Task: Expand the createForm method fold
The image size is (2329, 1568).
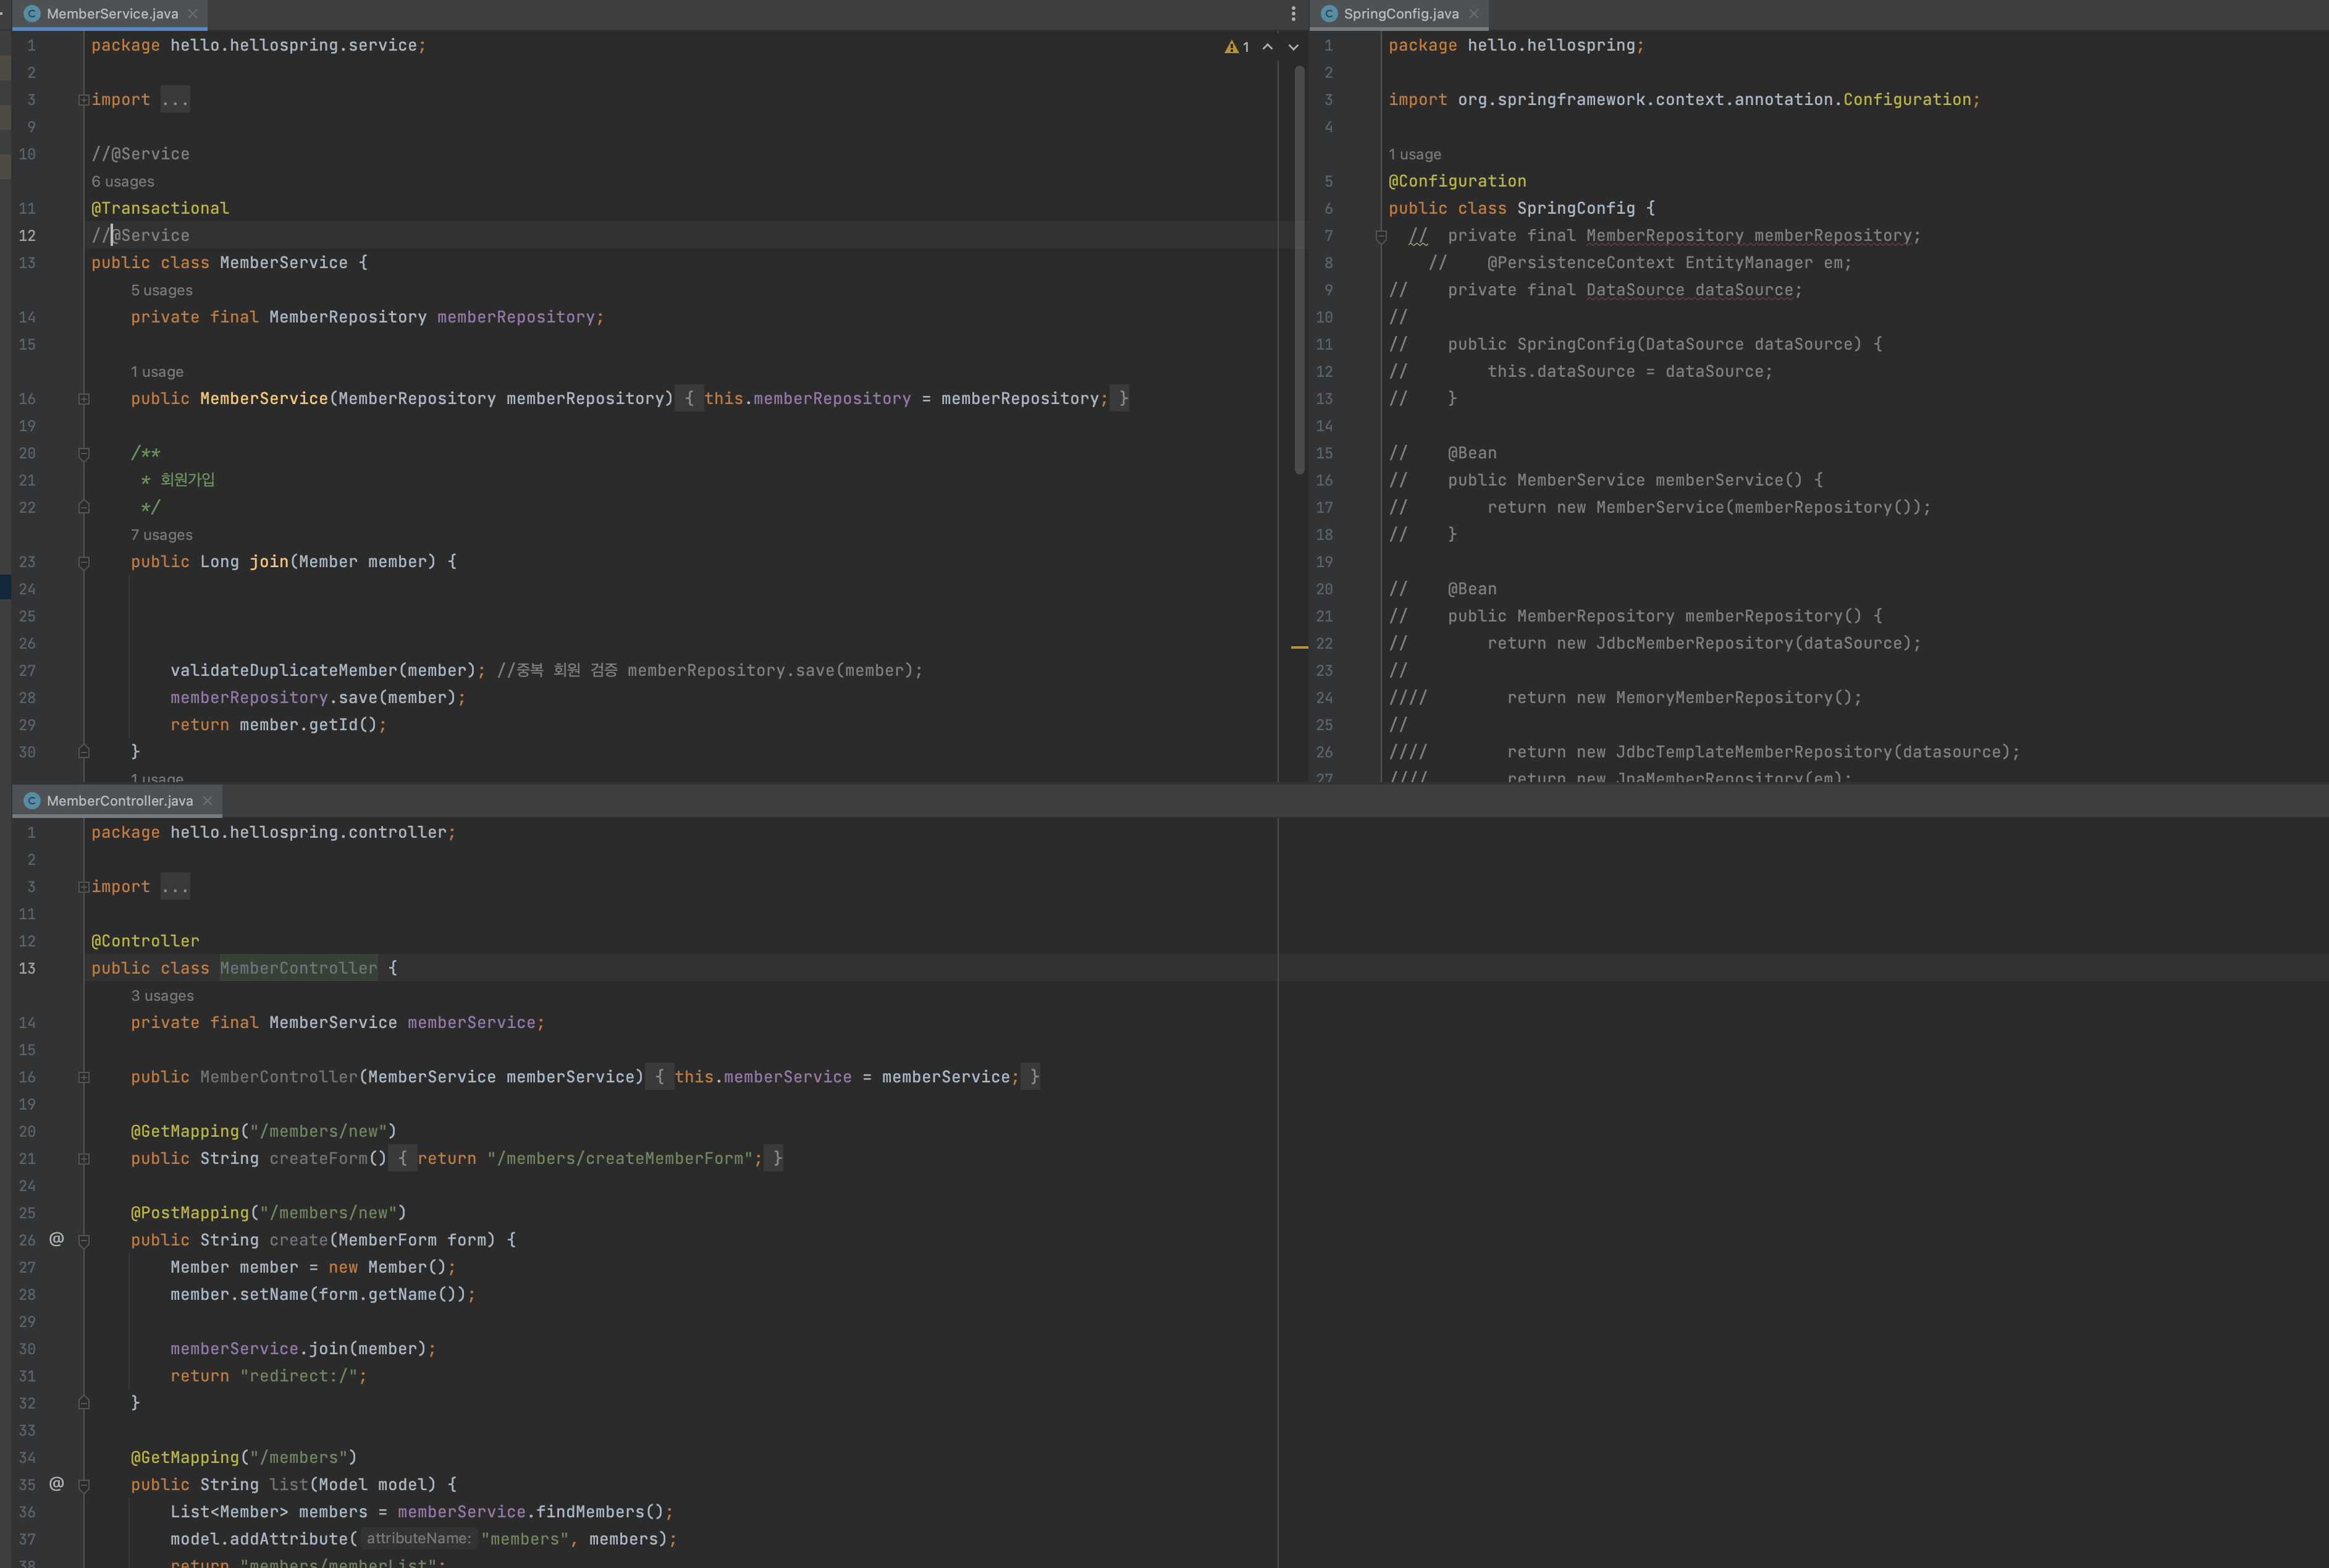Action: coord(84,1159)
